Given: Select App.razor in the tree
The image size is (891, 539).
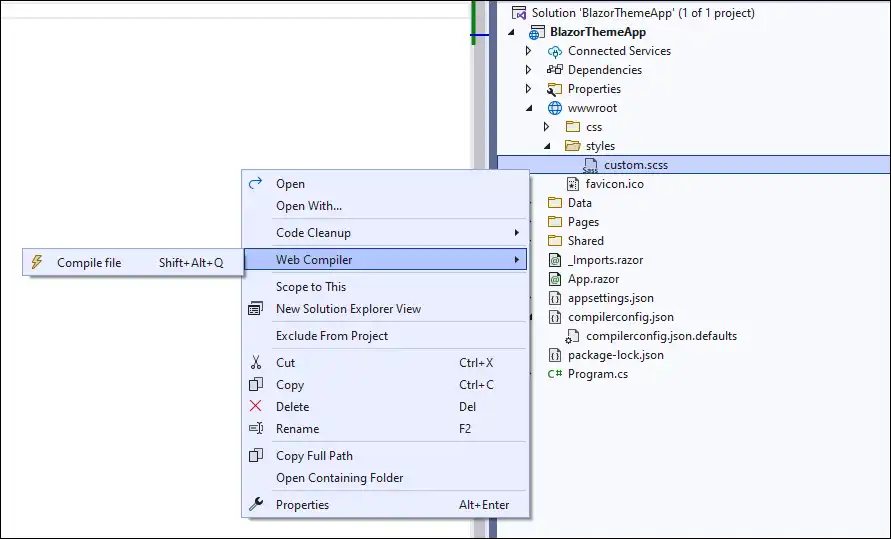Looking at the screenshot, I should (593, 279).
